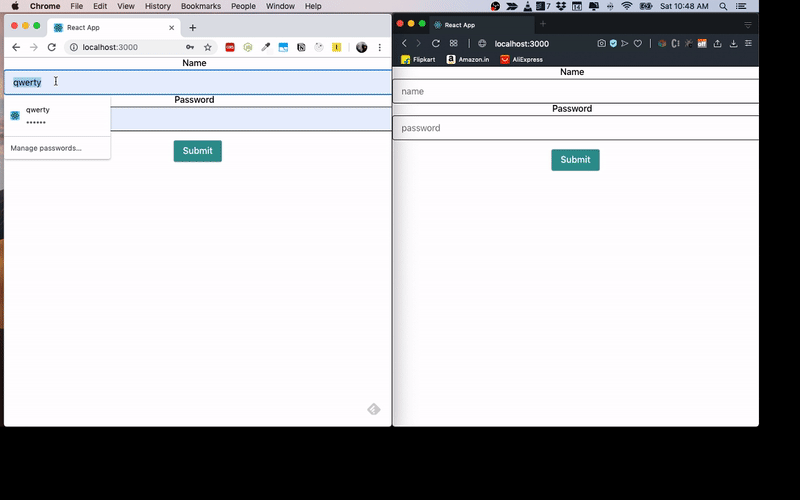Expand Opera's tab list menu at top right
Image resolution: width=800 pixels, height=500 pixels.
coord(747,24)
